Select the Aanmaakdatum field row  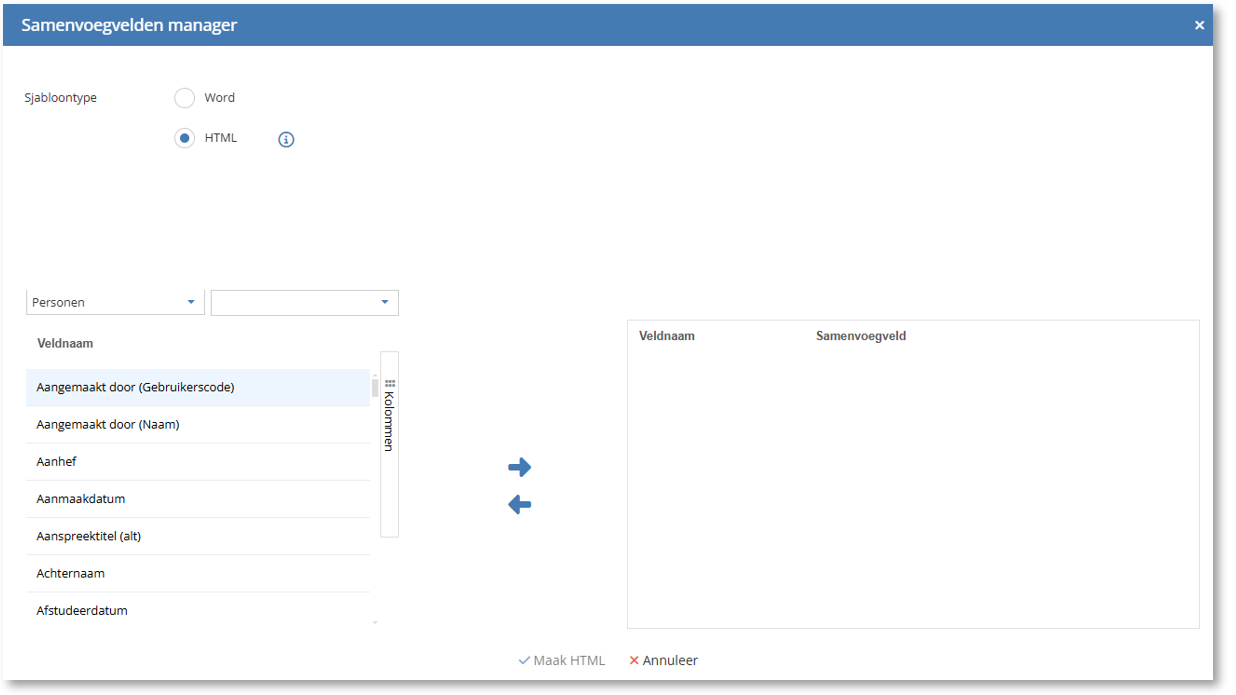198,499
